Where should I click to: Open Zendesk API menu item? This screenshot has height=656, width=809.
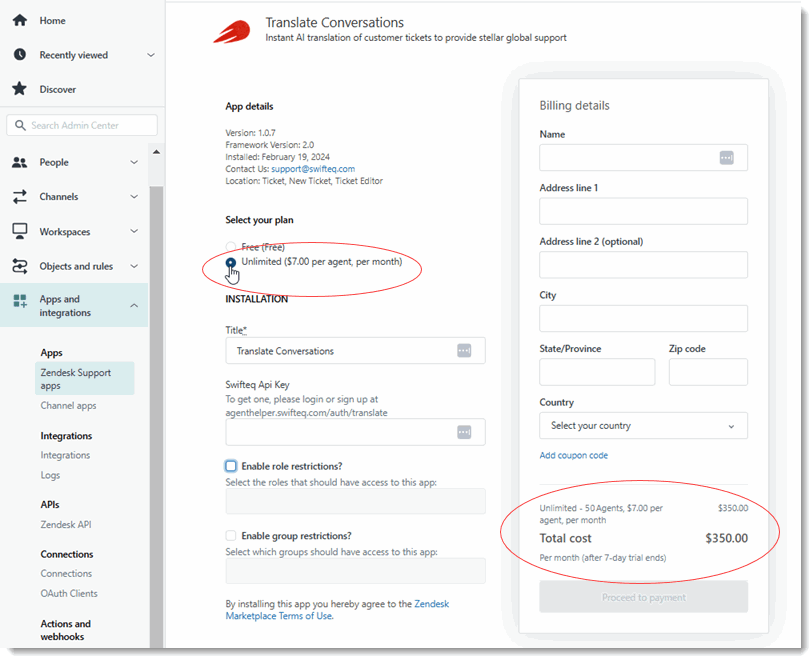(66, 524)
